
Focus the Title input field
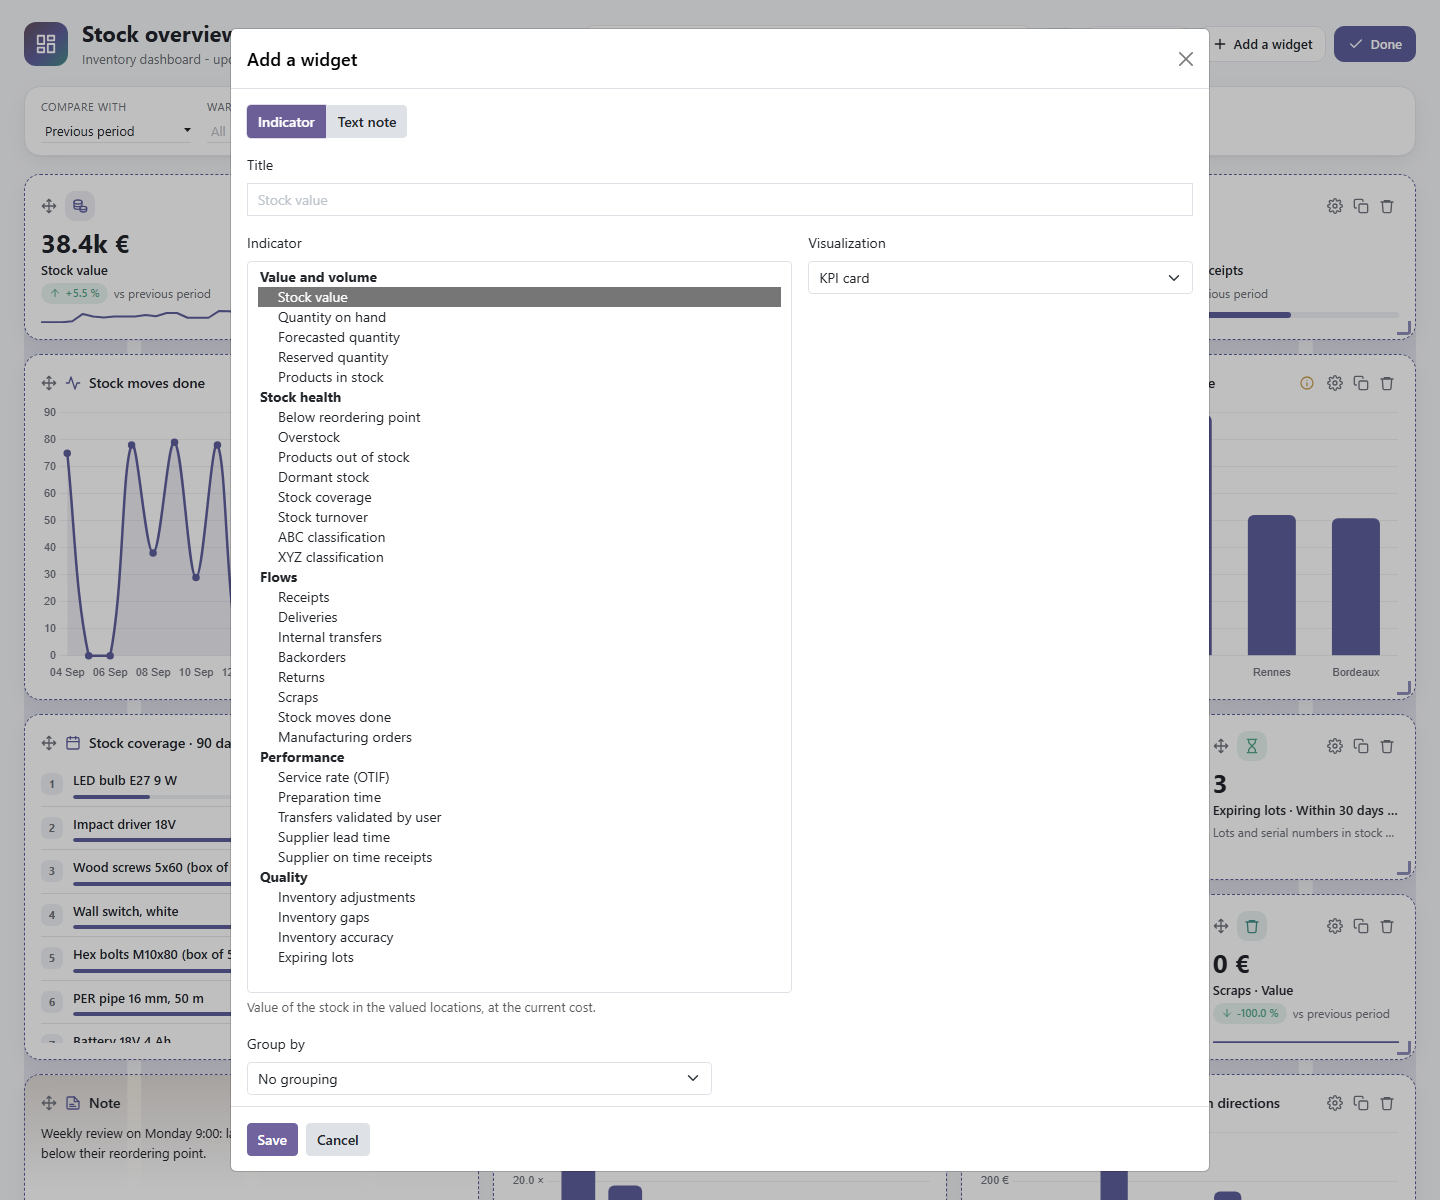click(x=720, y=200)
